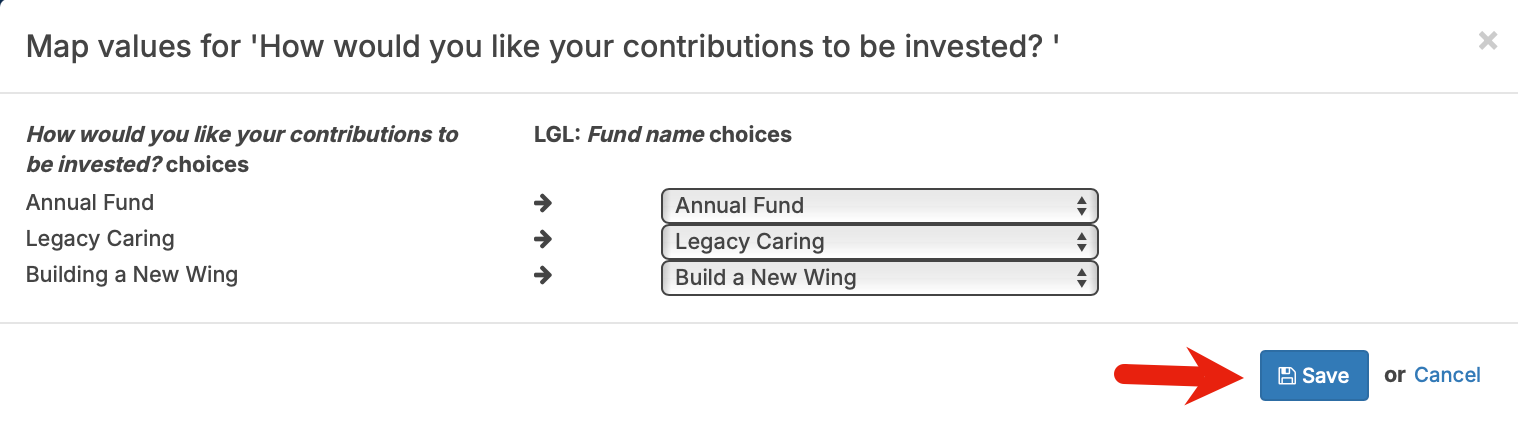Click the Annual Fund choice label on left
The width and height of the screenshot is (1518, 426).
[90, 203]
